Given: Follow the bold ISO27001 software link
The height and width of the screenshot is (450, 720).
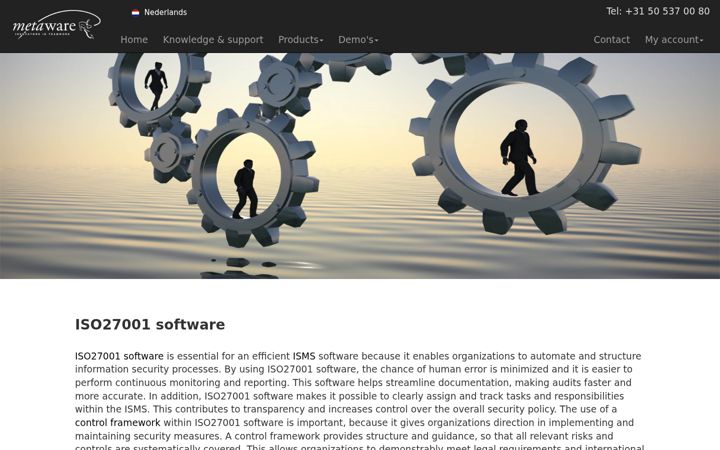Looking at the screenshot, I should tap(119, 356).
